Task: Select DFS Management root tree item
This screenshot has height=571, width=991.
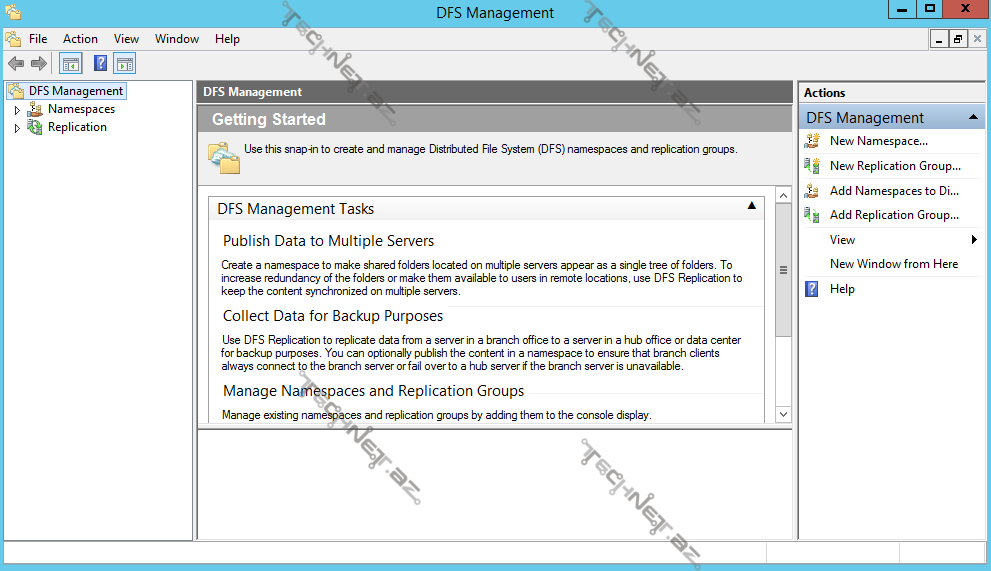Action: click(76, 91)
